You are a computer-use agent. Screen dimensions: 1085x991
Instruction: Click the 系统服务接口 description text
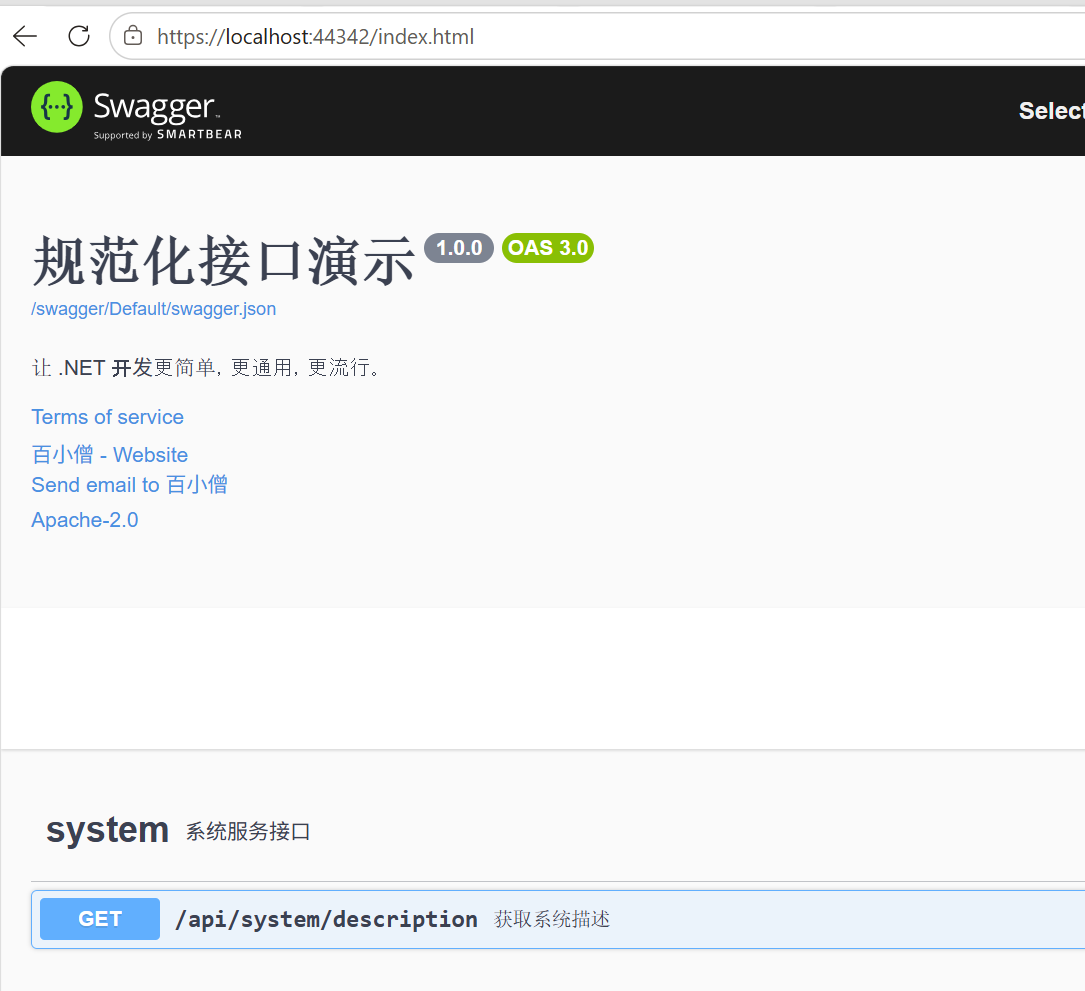pos(248,831)
